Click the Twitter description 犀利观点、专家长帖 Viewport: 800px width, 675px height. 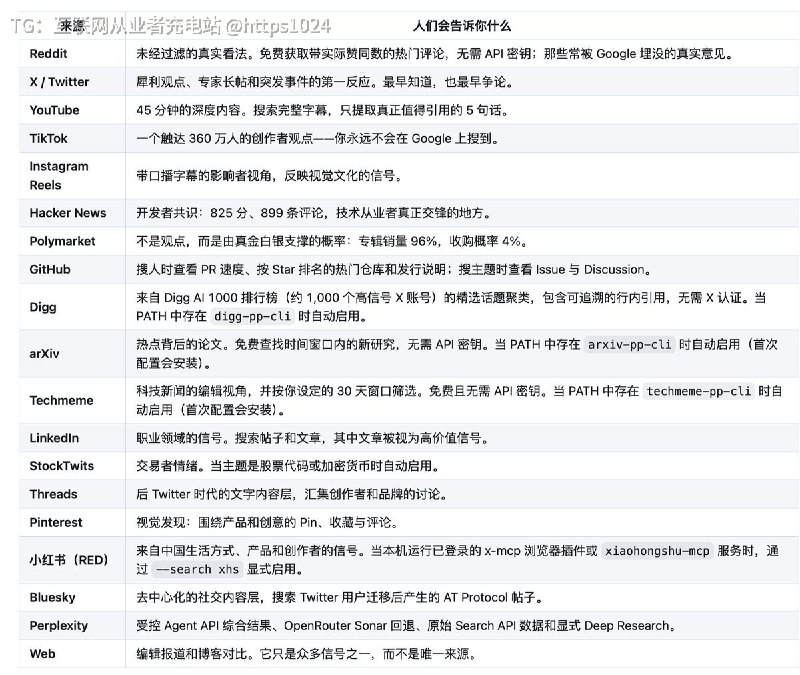pos(324,82)
